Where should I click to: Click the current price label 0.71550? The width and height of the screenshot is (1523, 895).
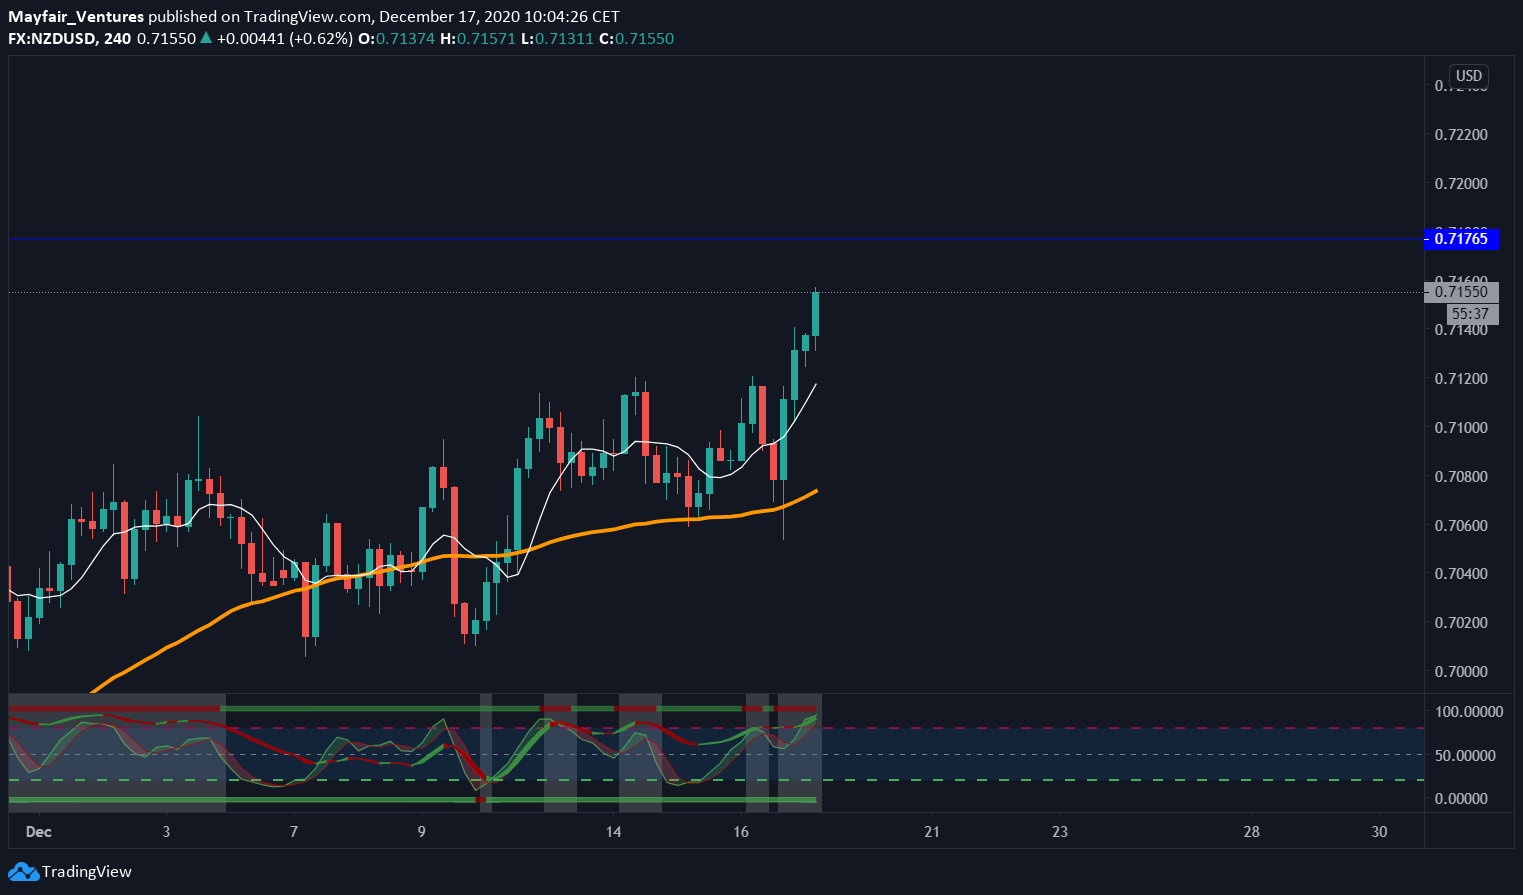(x=1461, y=292)
